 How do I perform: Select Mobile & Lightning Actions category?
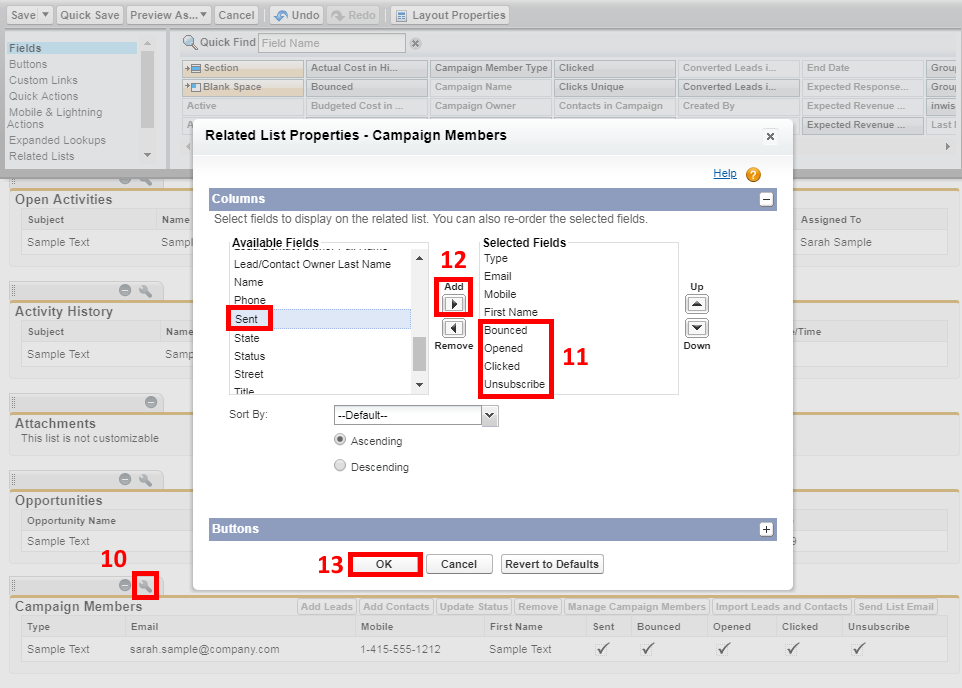point(55,118)
